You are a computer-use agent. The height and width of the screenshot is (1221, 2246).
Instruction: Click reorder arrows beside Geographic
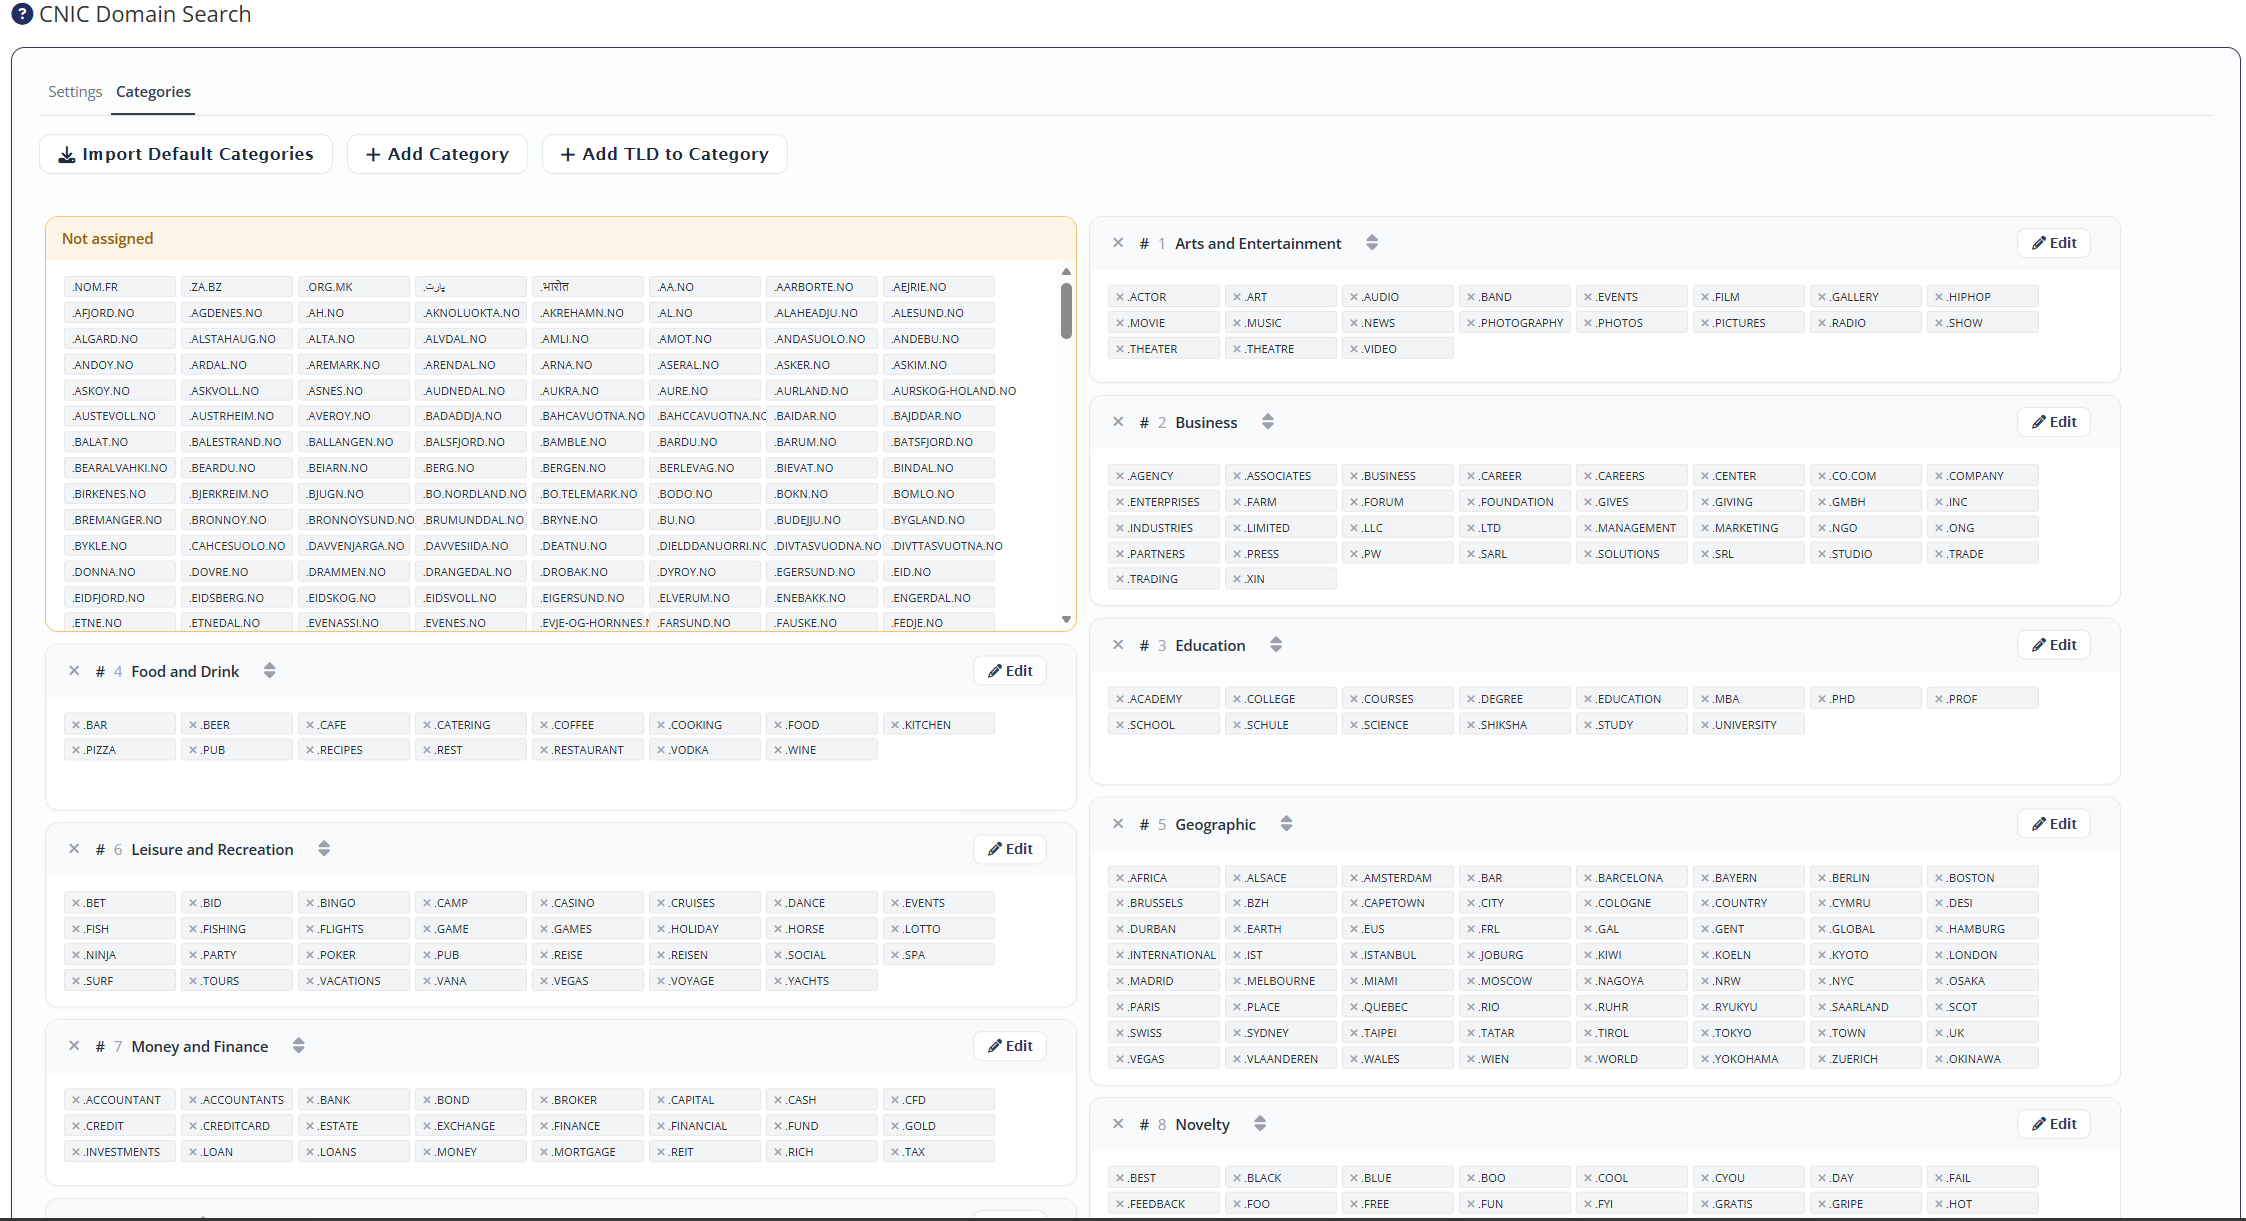point(1286,824)
